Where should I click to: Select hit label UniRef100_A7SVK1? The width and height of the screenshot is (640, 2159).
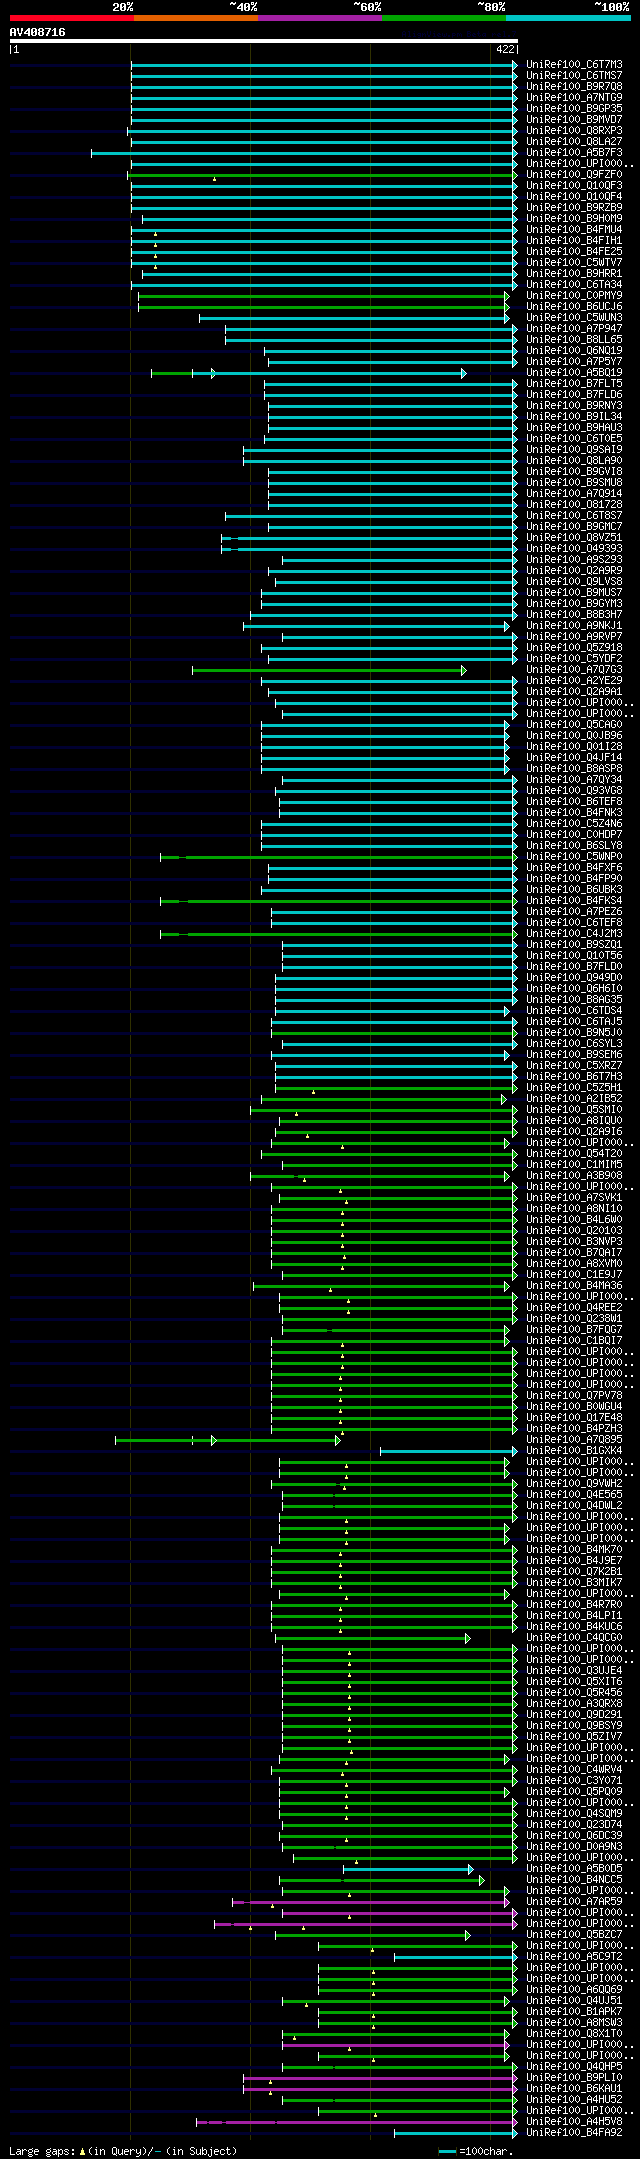574,1197
